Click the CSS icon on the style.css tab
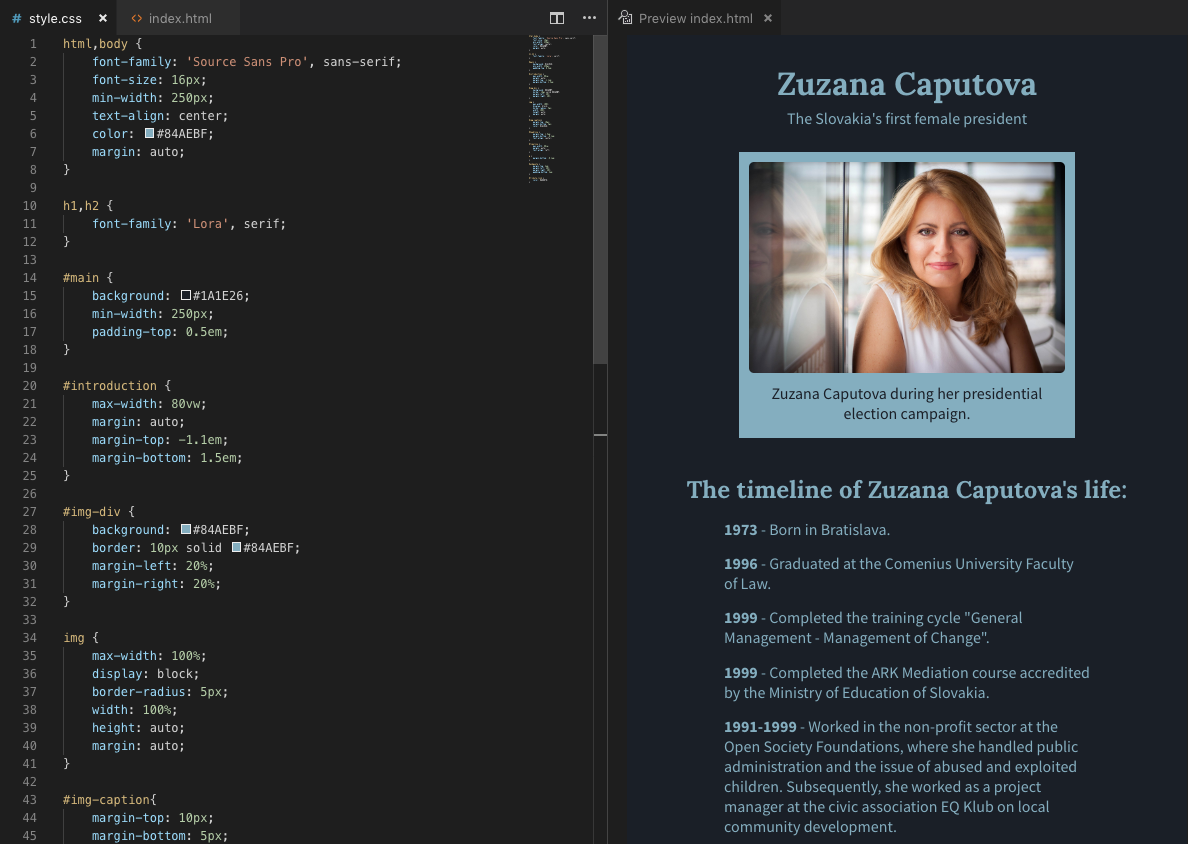The image size is (1188, 844). point(15,17)
